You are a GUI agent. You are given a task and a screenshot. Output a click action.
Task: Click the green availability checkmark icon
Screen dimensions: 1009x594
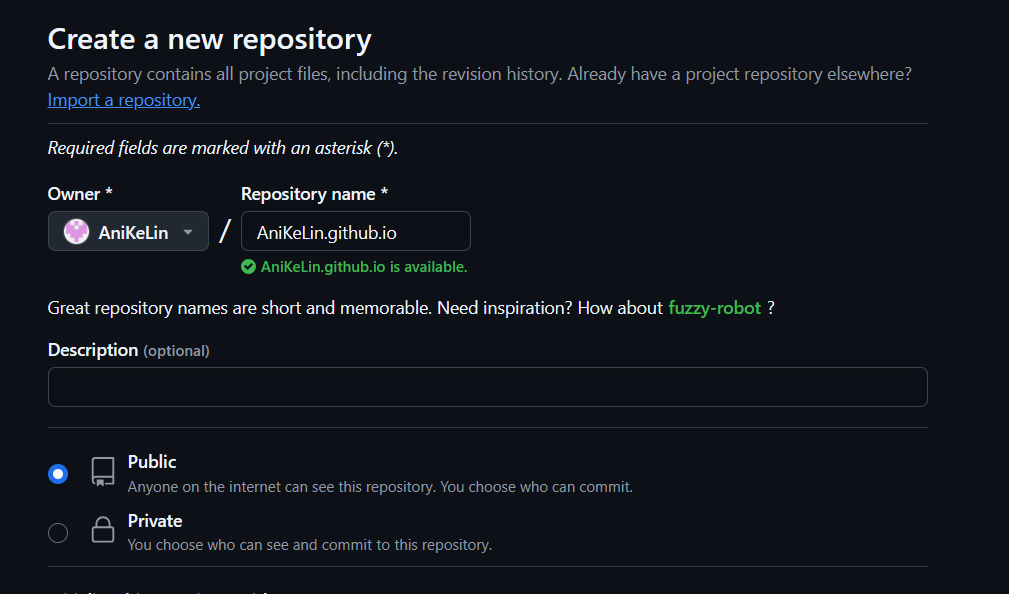pyautogui.click(x=247, y=267)
